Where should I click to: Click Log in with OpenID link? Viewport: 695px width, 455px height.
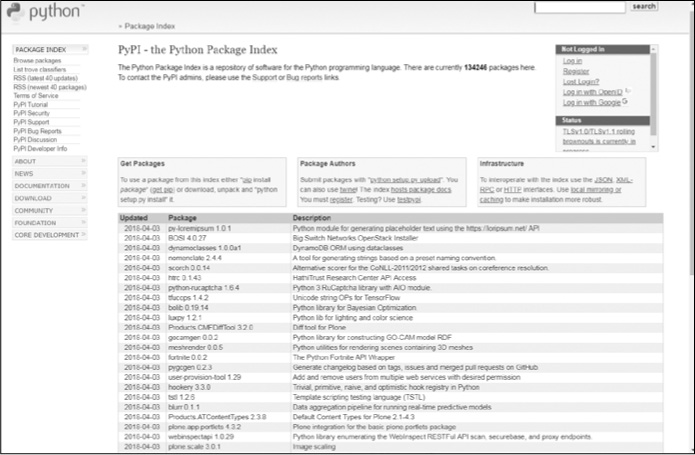tap(593, 92)
